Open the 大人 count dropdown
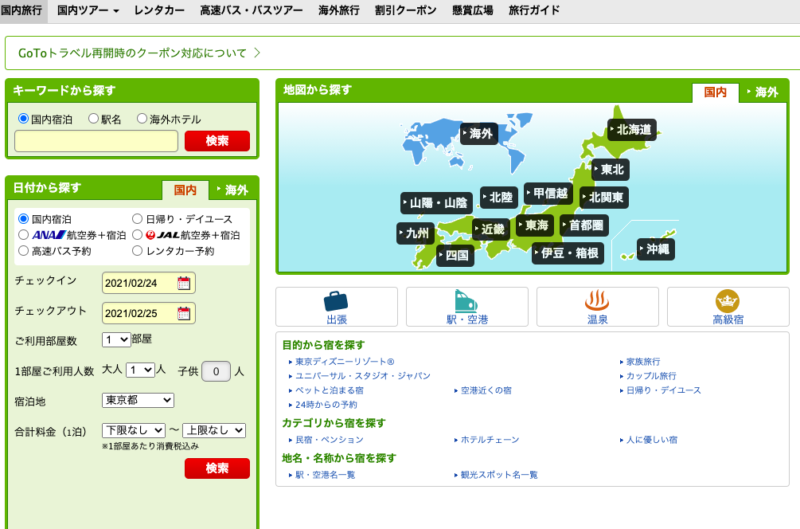This screenshot has height=529, width=800. click(140, 370)
